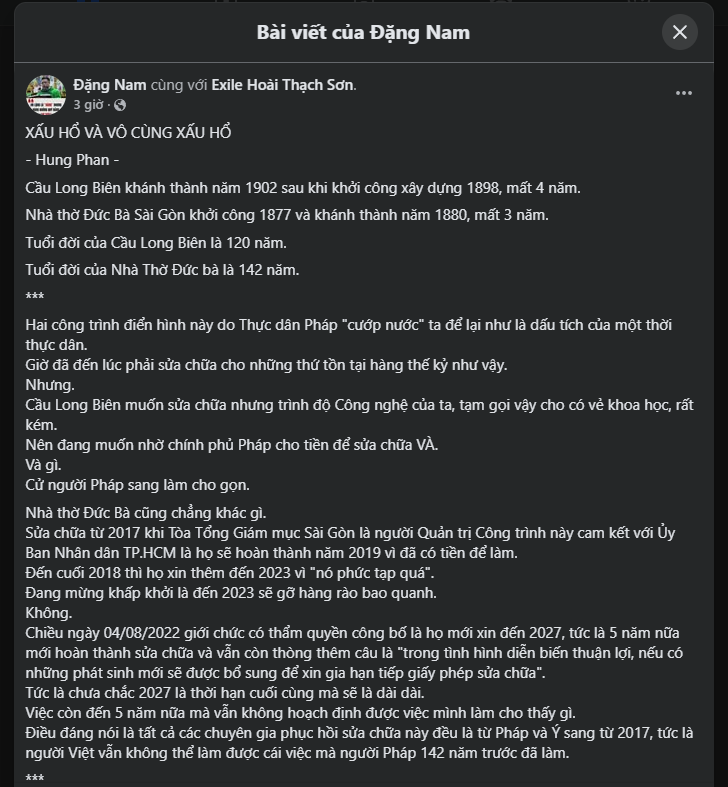728x787 pixels.
Task: Click the XẤU HỔ VÀ VÔ CÙNG XẤU HỔ heading
Action: pos(128,133)
